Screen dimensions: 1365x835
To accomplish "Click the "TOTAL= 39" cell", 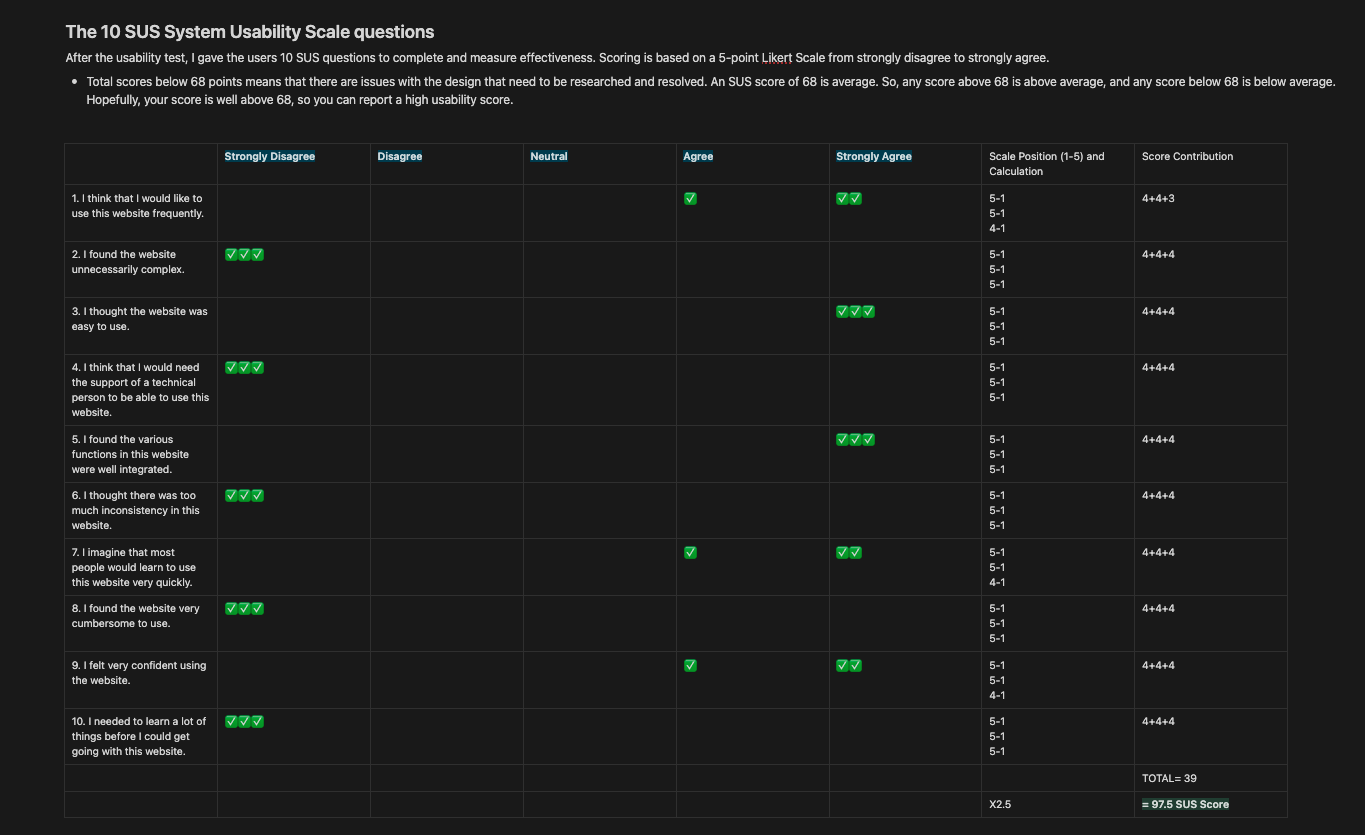I will point(1169,779).
